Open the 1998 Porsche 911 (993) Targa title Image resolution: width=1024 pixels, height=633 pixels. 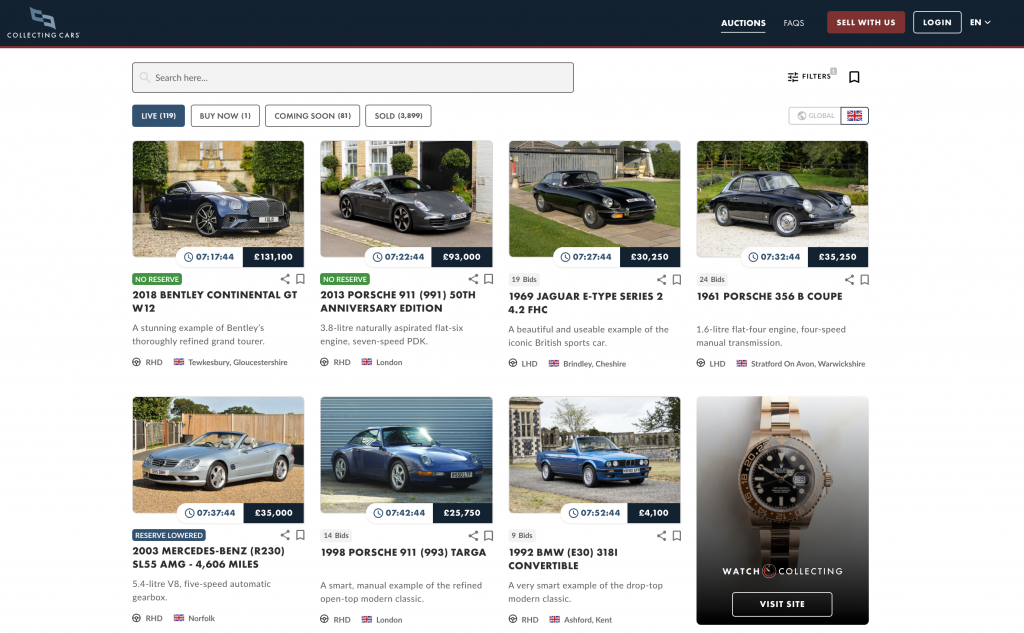point(403,552)
